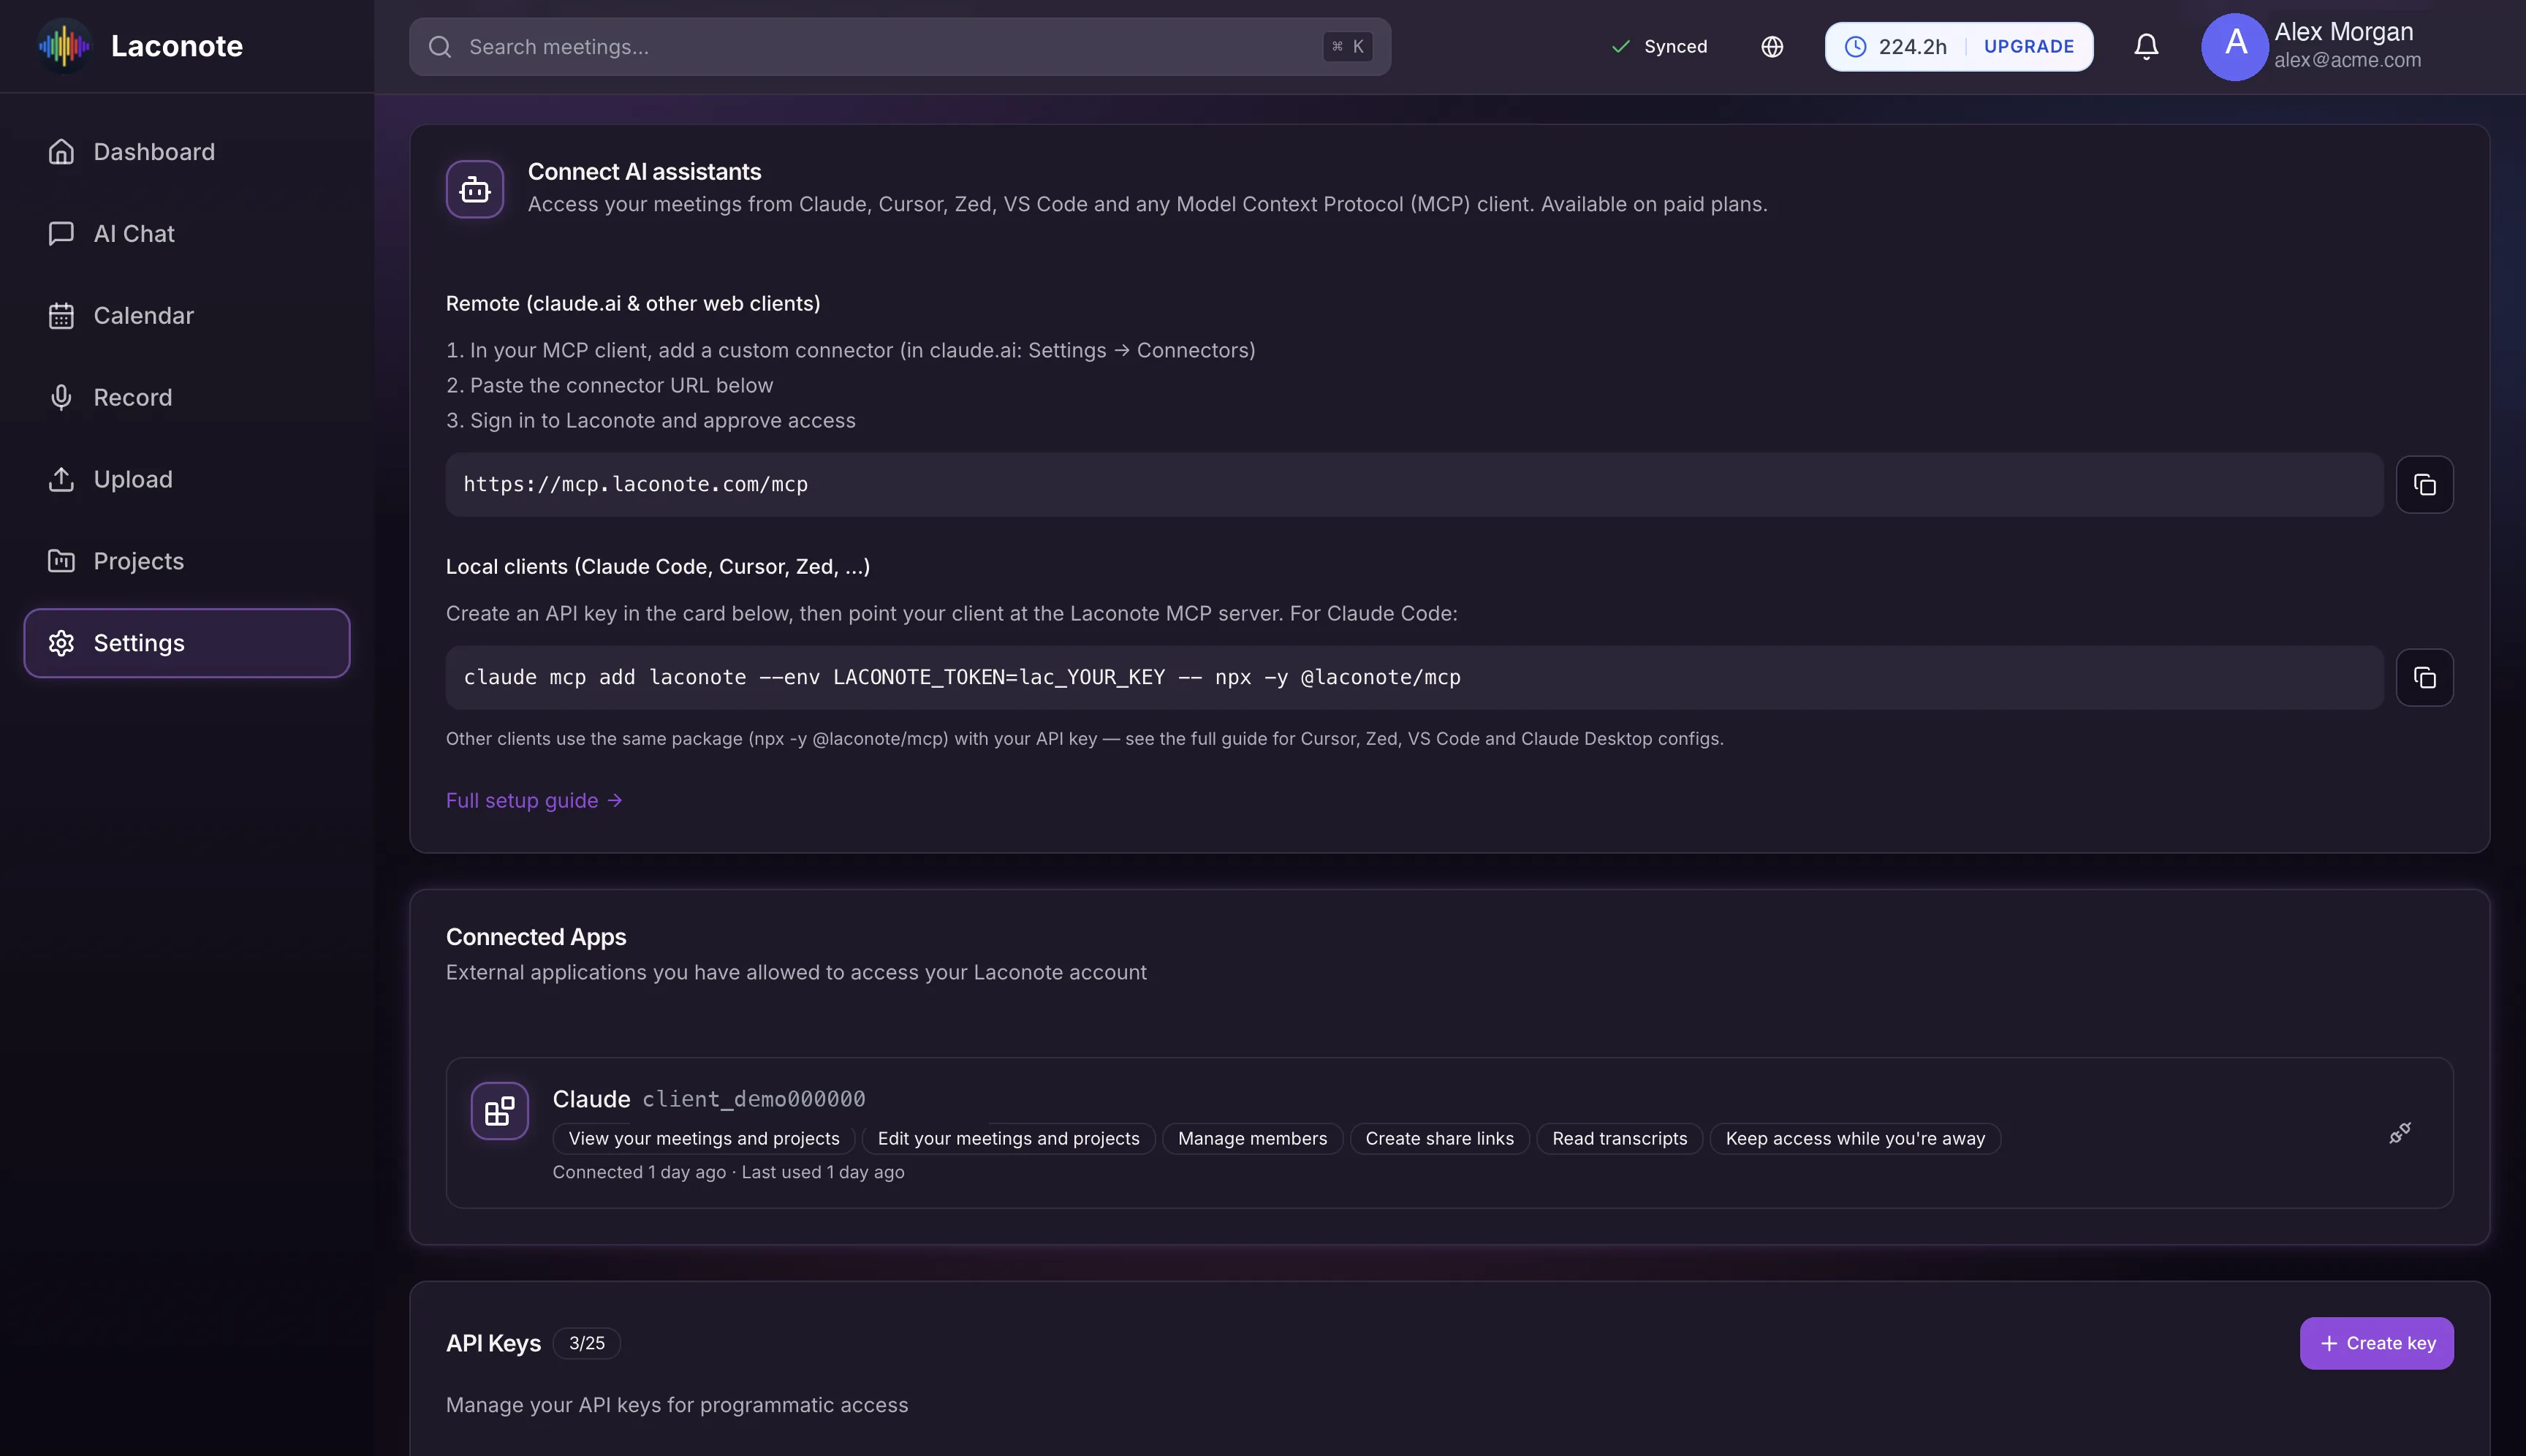Click the Laconote waveform logo icon
The width and height of the screenshot is (2526, 1456).
tap(64, 46)
